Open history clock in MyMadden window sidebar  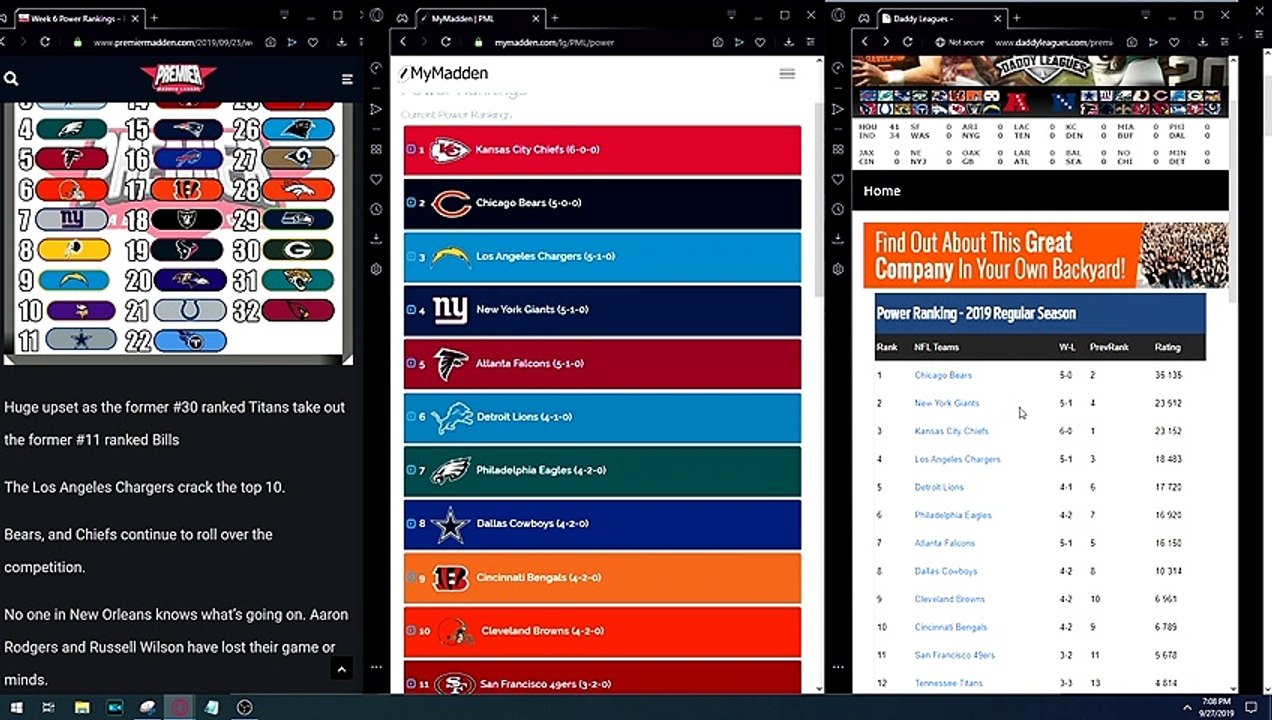coord(376,209)
